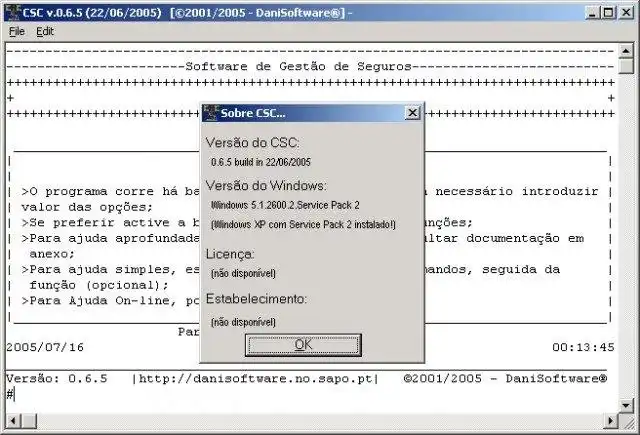Close the Sobre CSC dialog
This screenshot has height=435, width=640.
413,113
